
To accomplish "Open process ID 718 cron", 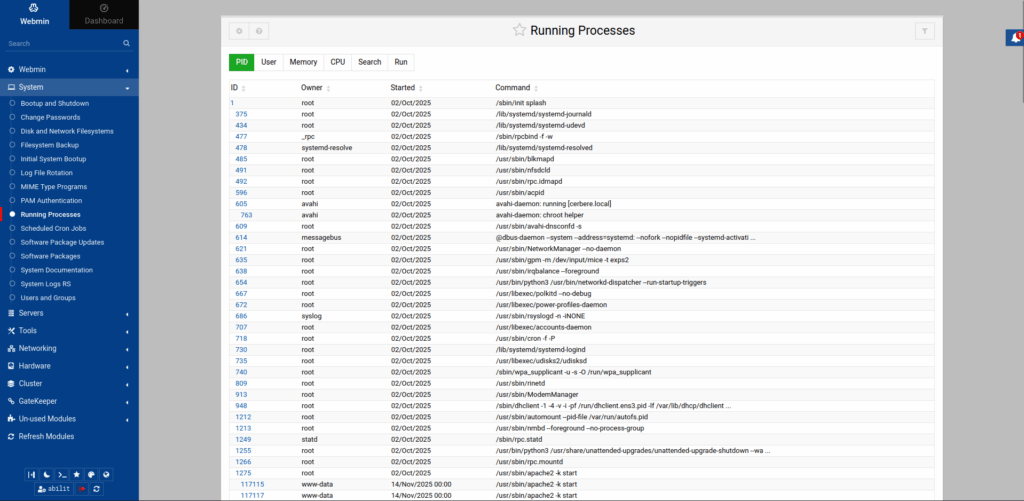I will tap(241, 338).
